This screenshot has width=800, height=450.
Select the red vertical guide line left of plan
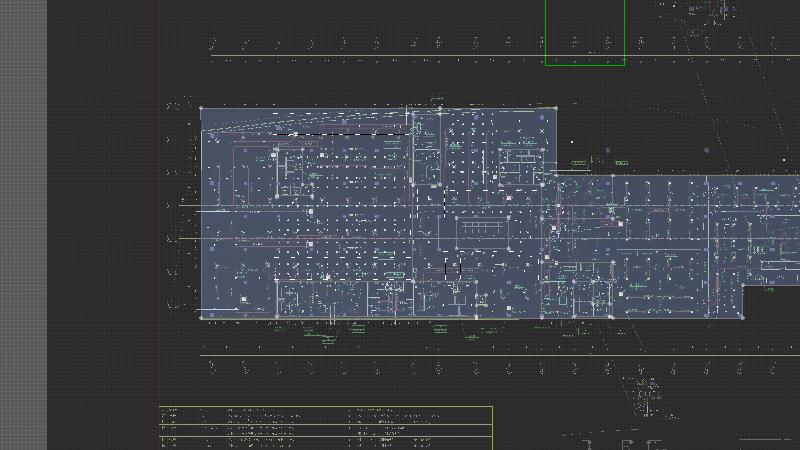tap(160, 250)
